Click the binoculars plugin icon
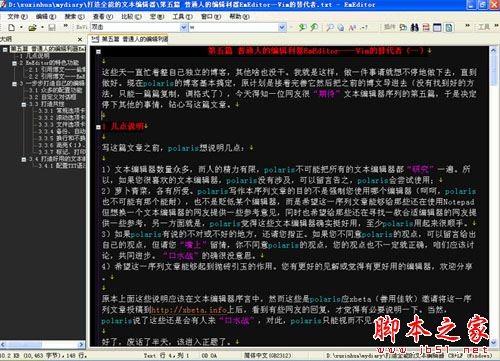 [414, 27]
